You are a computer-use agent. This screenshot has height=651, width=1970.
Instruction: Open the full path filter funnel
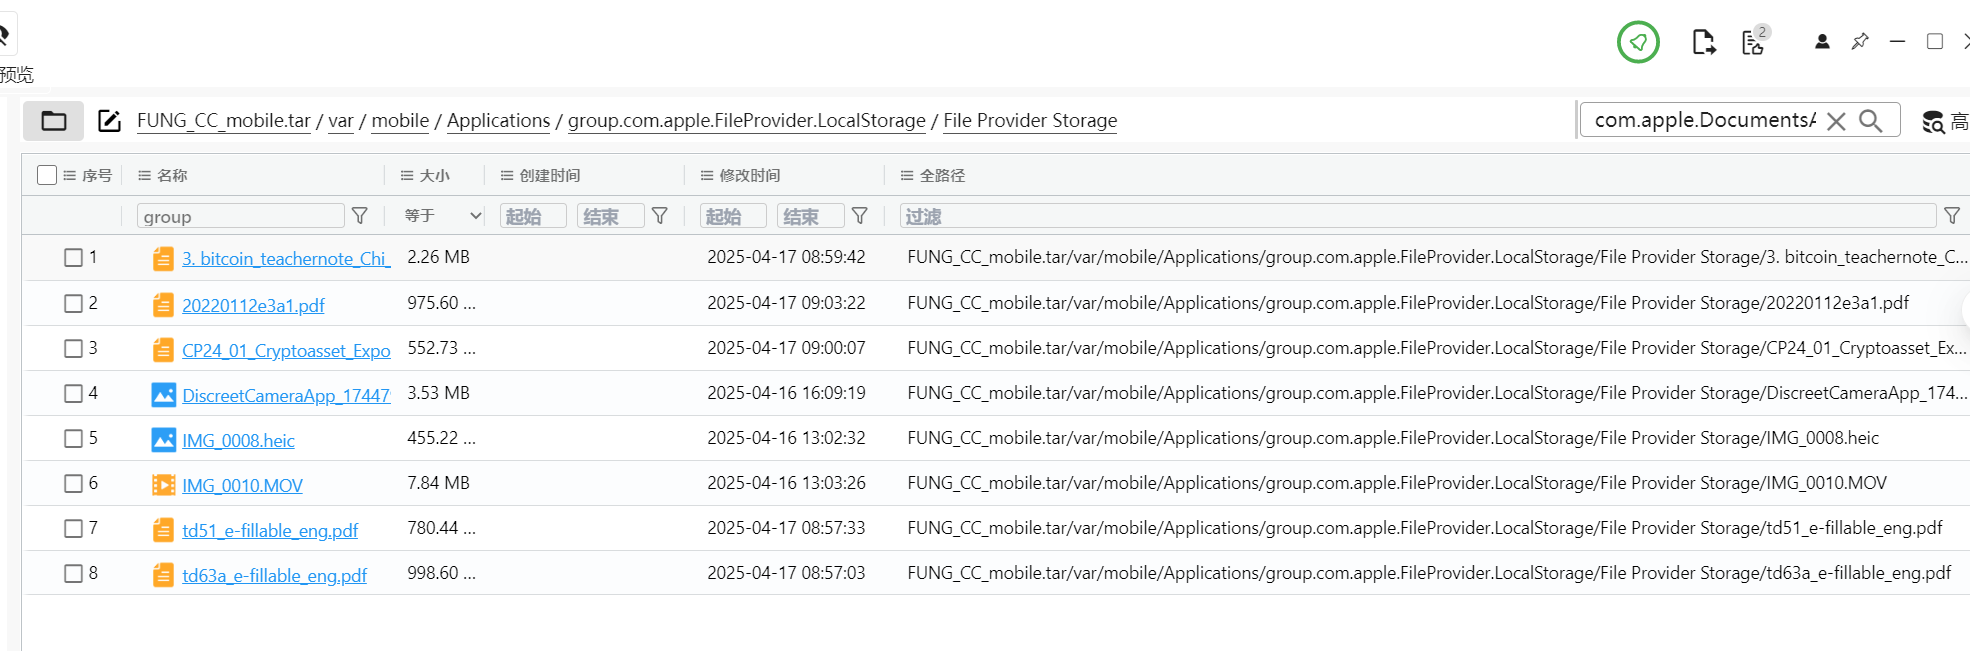pos(1952,216)
